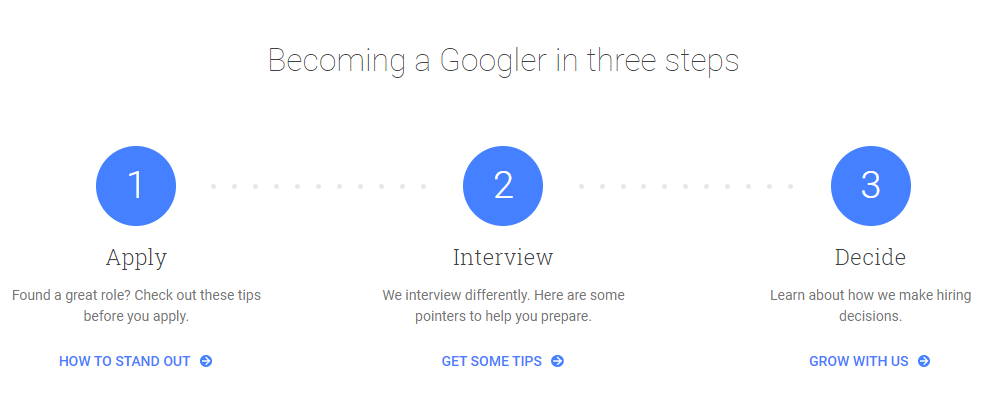Select the Interview step title
The image size is (983, 420).
click(503, 257)
